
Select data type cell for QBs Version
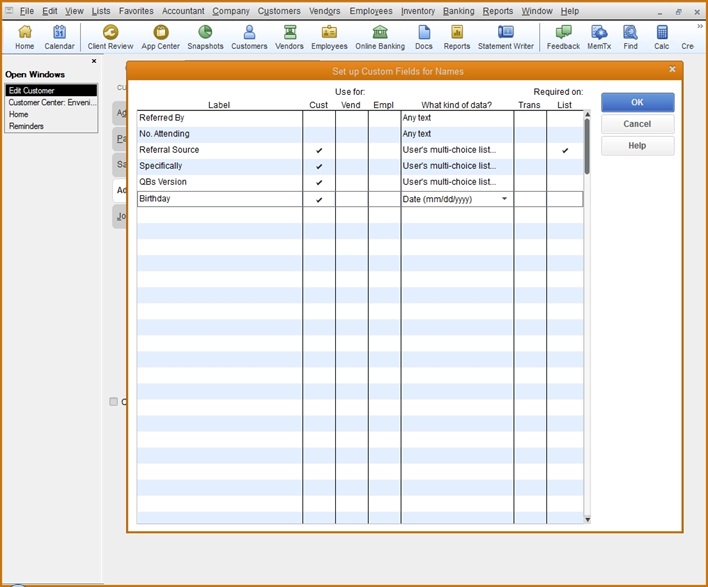[x=457, y=182]
